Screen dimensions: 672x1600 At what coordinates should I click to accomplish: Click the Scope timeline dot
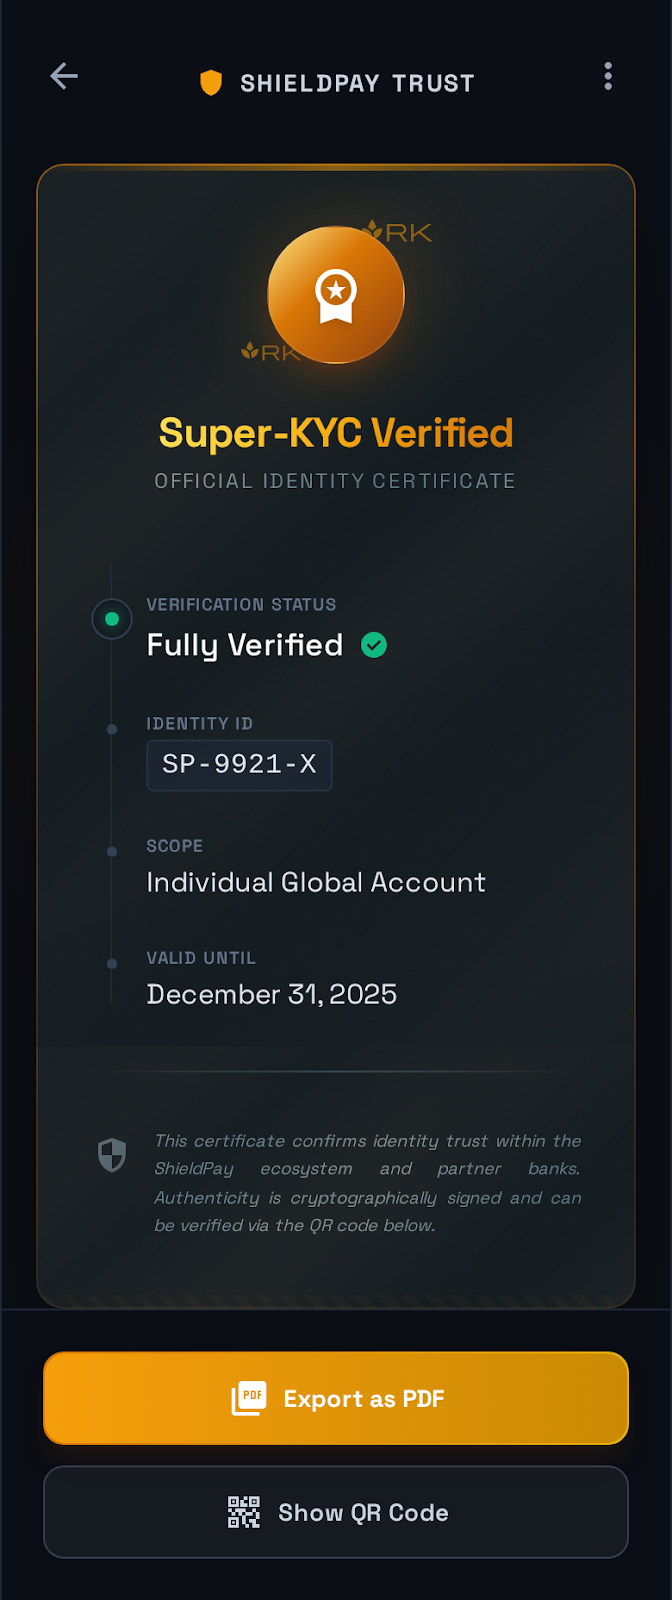click(112, 852)
